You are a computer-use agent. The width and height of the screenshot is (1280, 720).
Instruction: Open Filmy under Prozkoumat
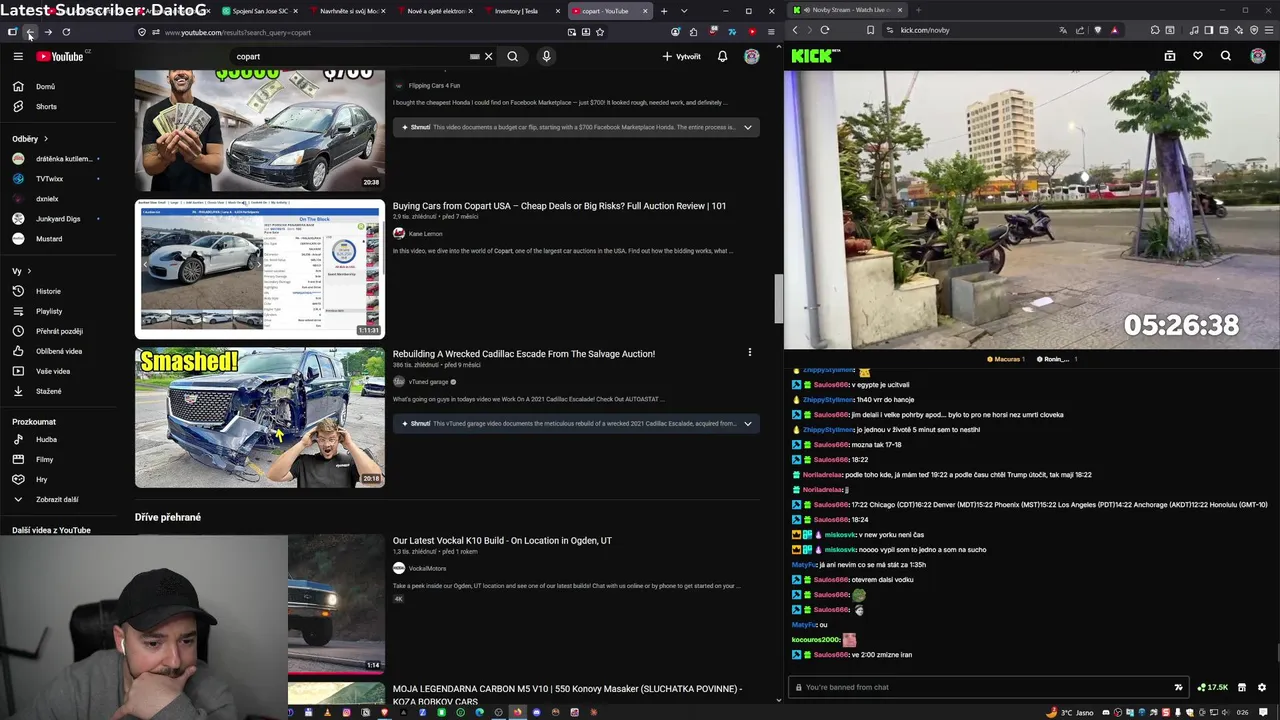(x=58, y=459)
